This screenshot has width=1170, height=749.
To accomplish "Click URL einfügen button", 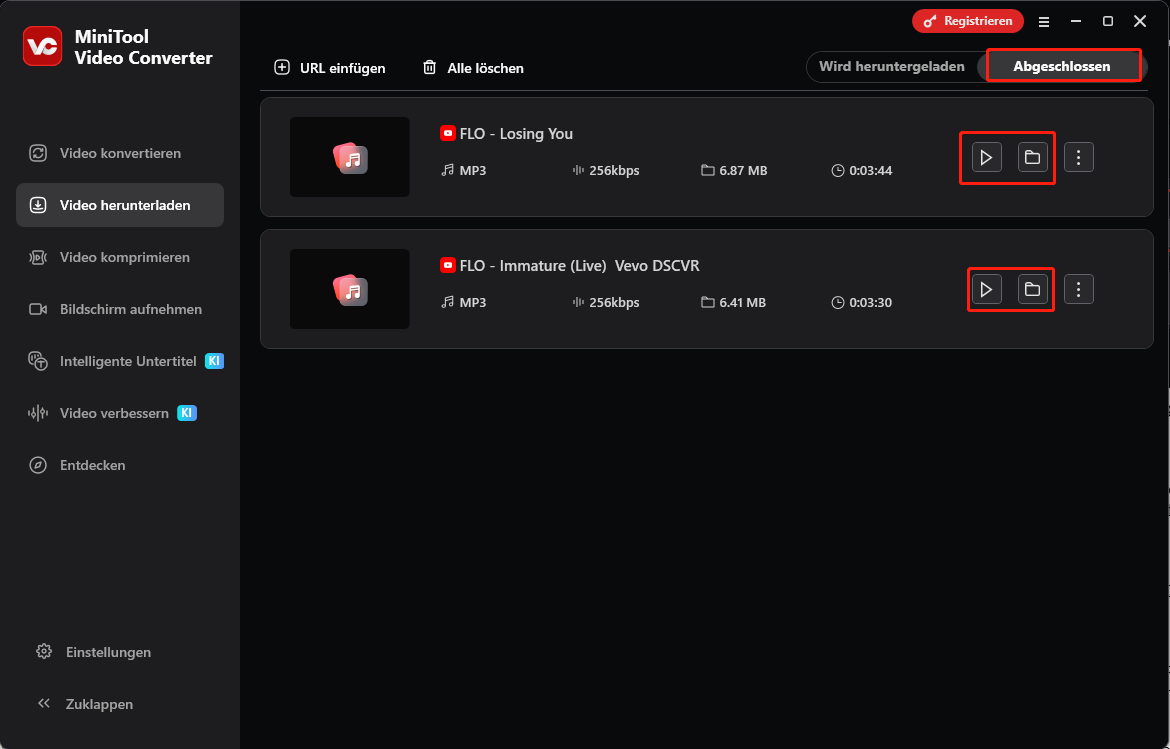I will (x=330, y=68).
